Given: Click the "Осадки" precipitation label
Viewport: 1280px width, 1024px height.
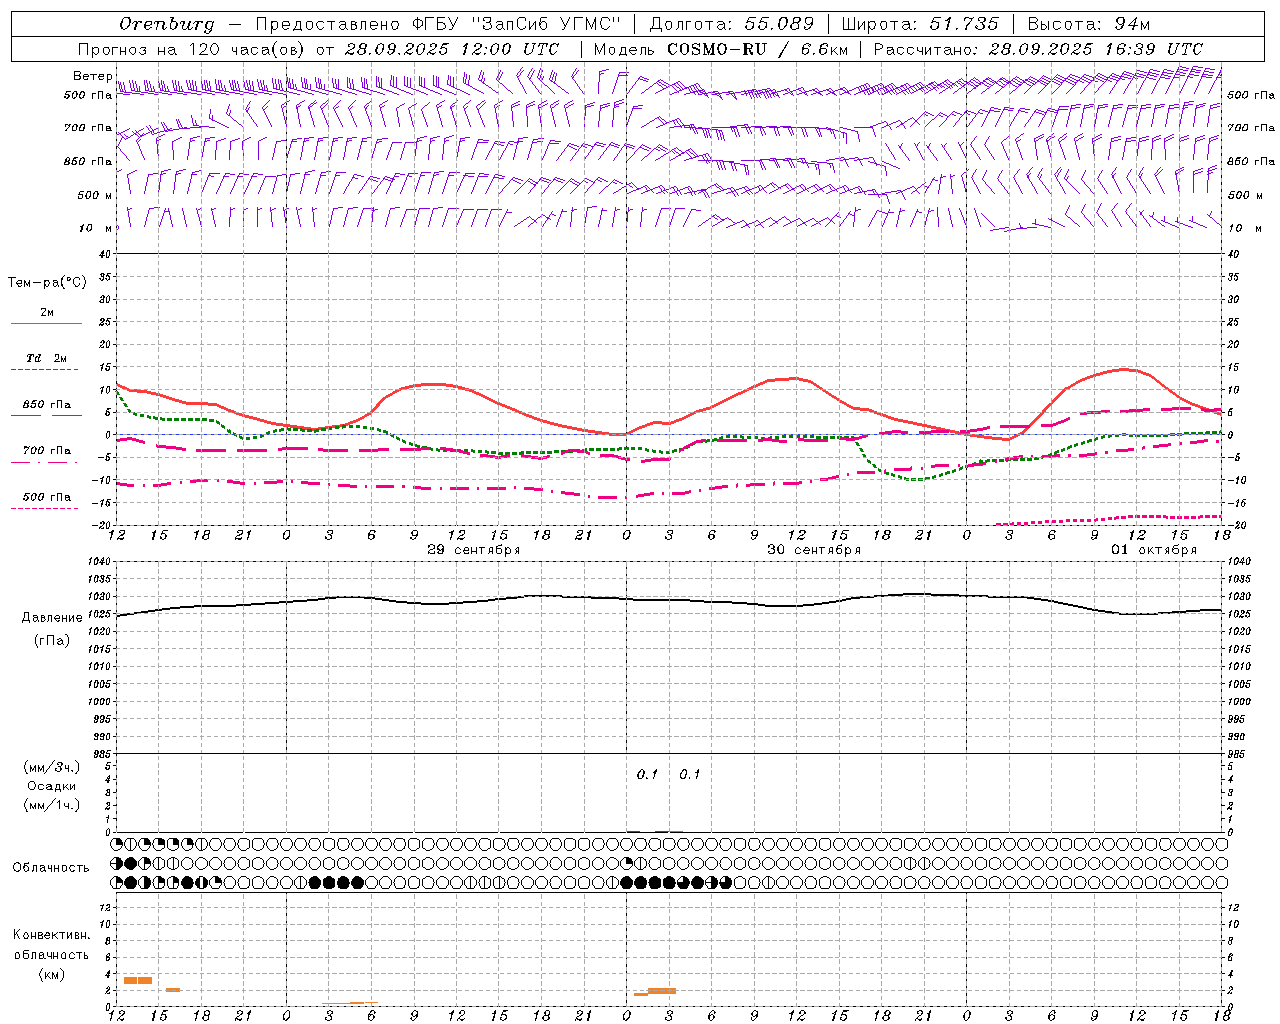Looking at the screenshot, I should coord(51,786).
